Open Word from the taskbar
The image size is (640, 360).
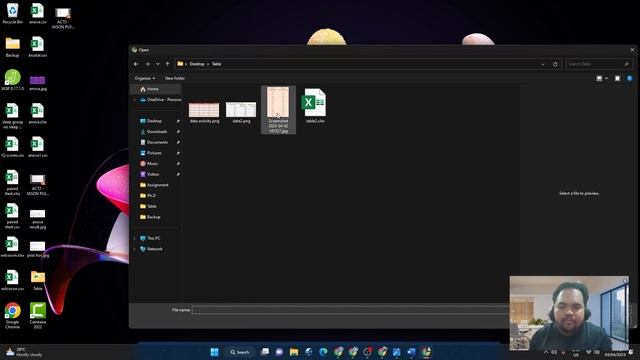[411, 352]
